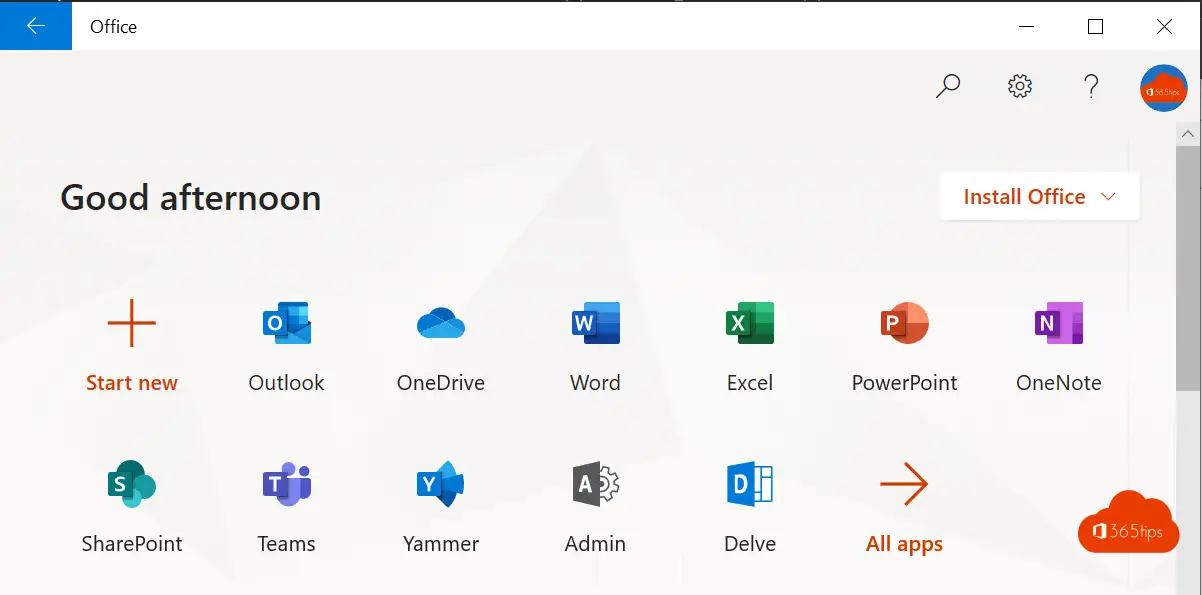Launch OneDrive from the app grid
The width and height of the screenshot is (1202, 595).
441,324
